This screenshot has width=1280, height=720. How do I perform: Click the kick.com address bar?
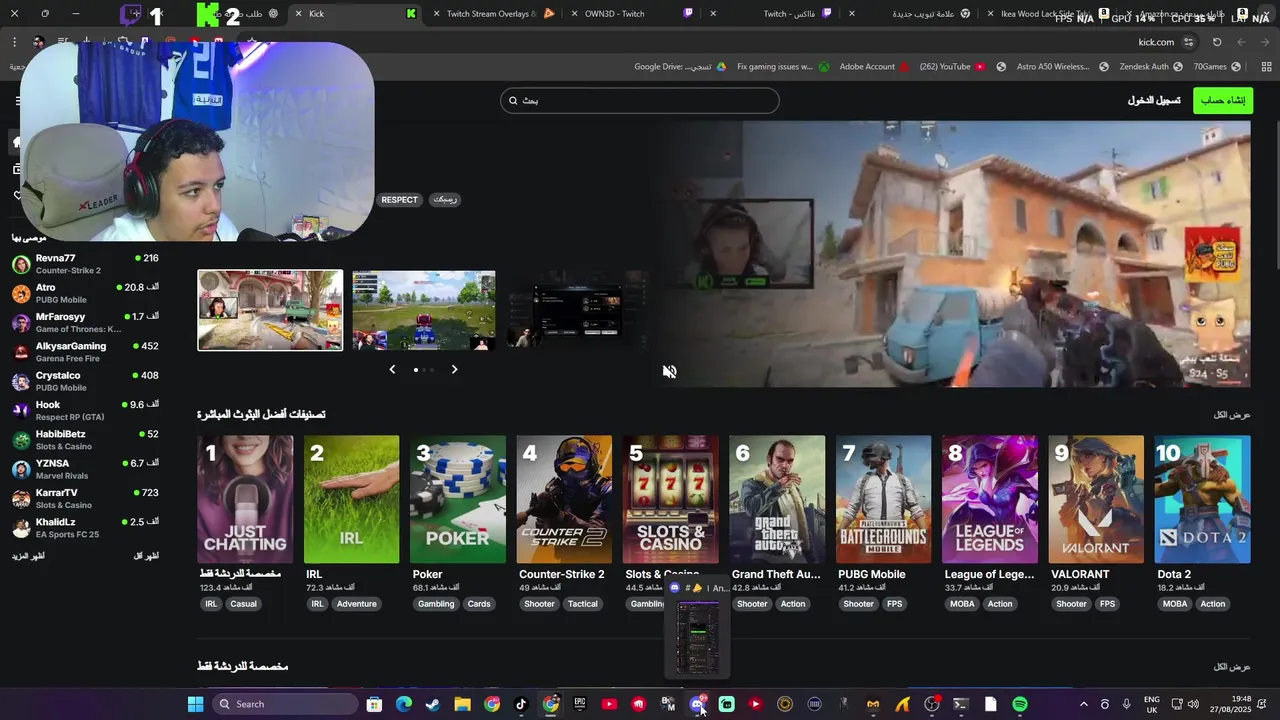(1156, 42)
